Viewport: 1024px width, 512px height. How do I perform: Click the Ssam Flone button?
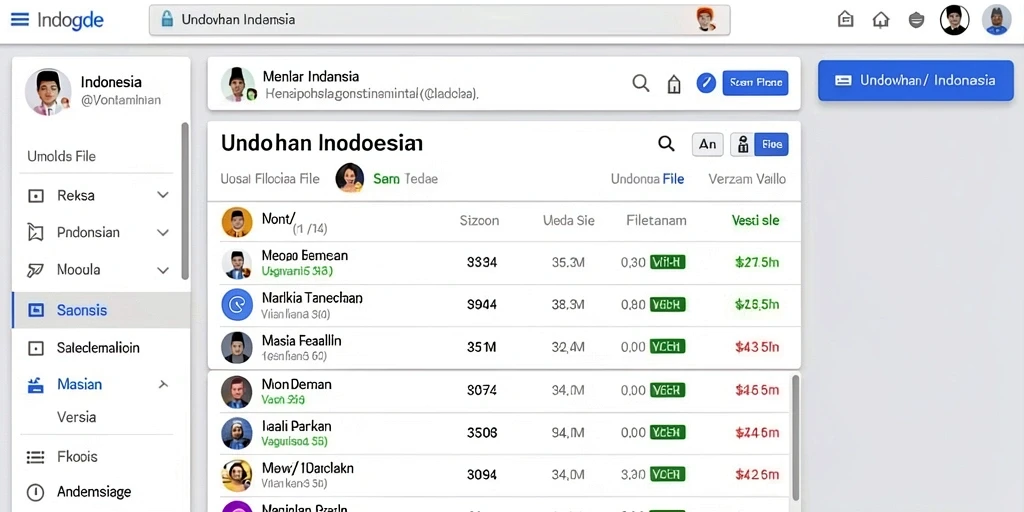click(x=756, y=83)
